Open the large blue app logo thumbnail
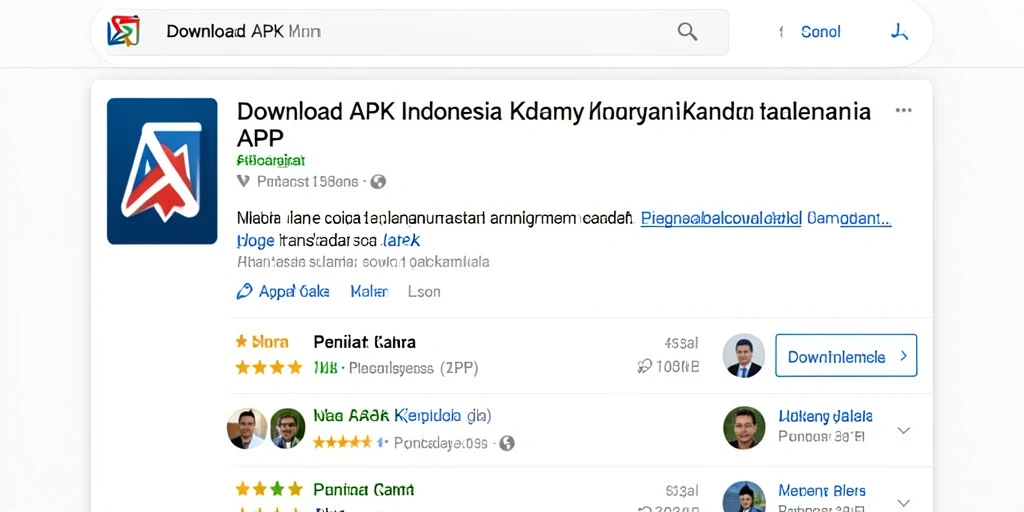This screenshot has width=1024, height=512. pos(162,171)
